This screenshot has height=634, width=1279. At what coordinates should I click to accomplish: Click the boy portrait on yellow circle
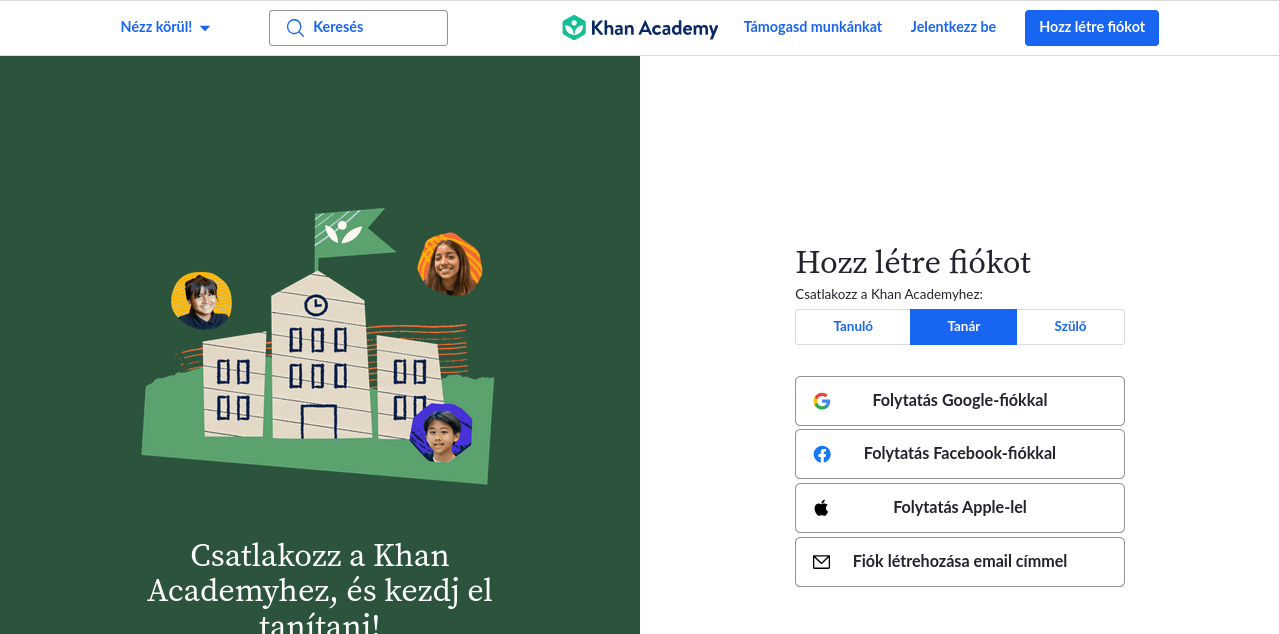click(201, 301)
